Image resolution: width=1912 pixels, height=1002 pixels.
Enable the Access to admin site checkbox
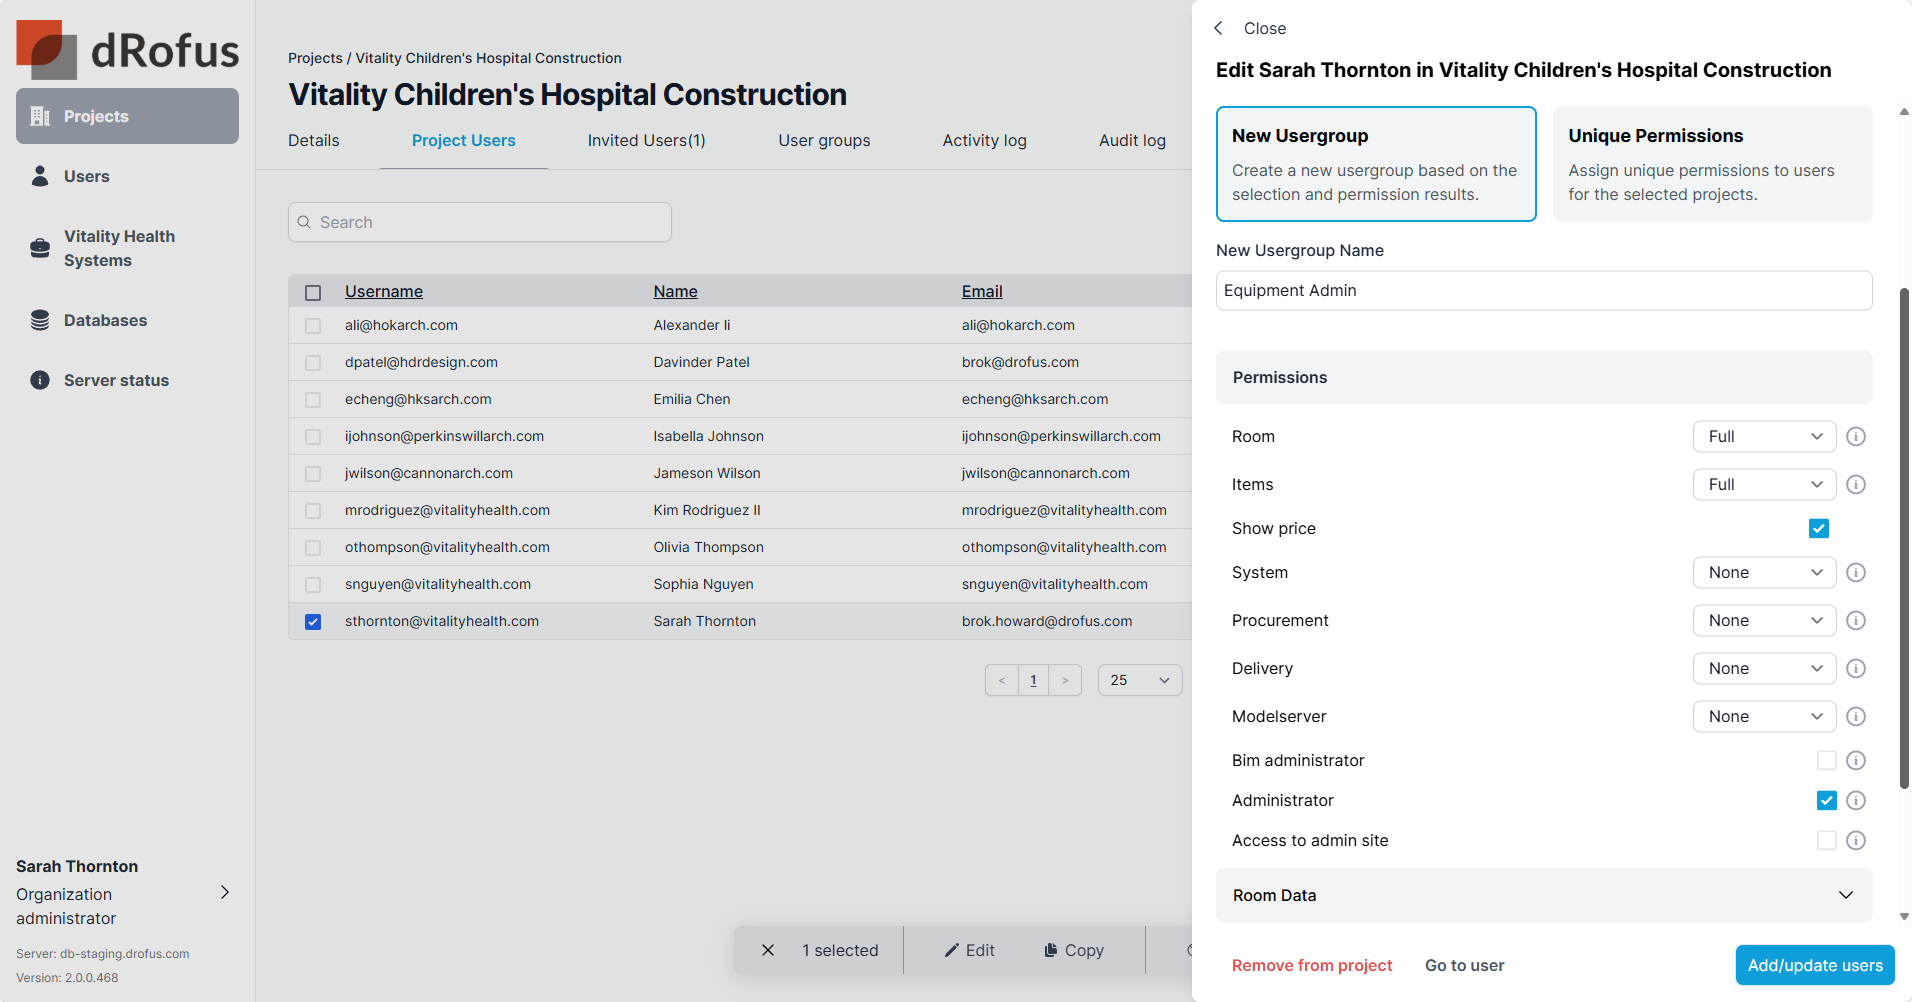tap(1826, 841)
